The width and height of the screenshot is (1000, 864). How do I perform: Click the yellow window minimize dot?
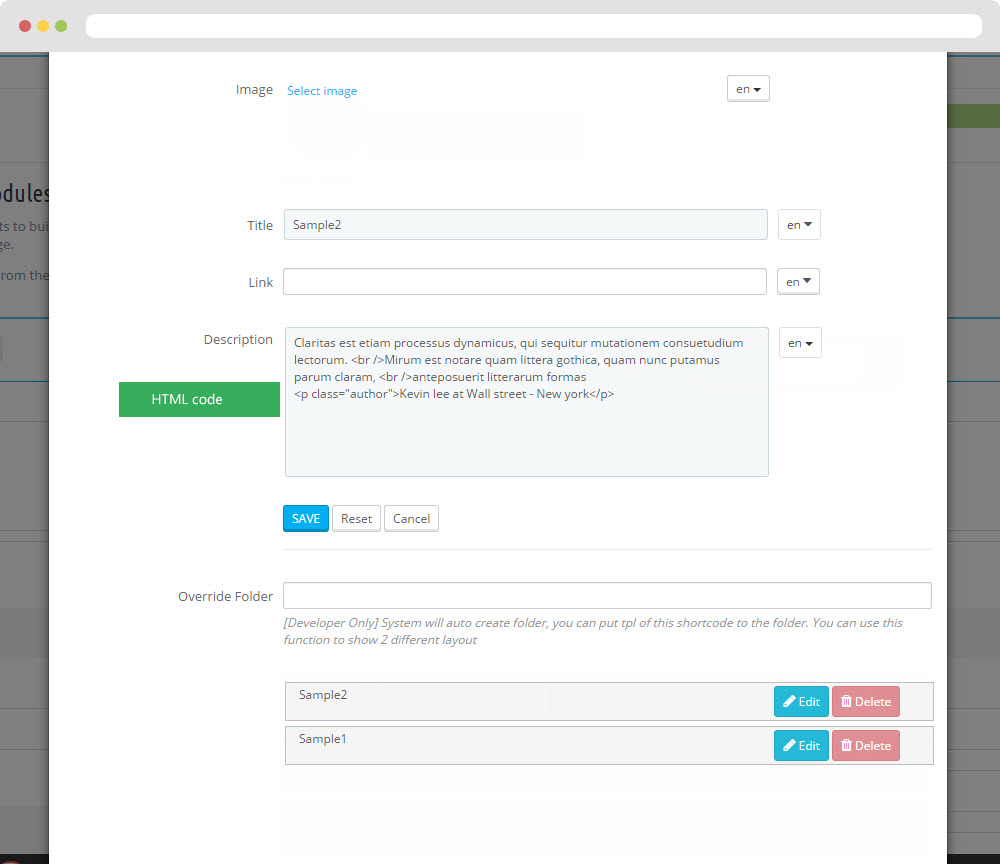tap(43, 26)
